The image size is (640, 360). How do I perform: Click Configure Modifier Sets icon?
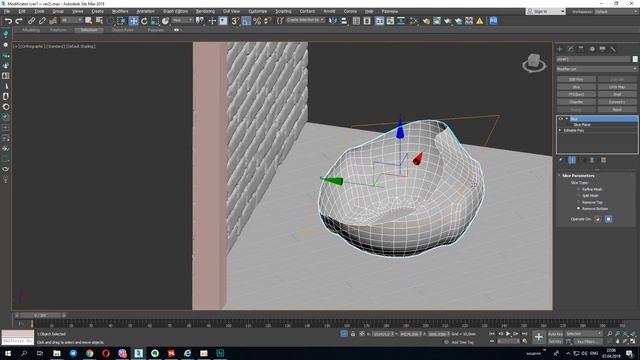point(604,160)
